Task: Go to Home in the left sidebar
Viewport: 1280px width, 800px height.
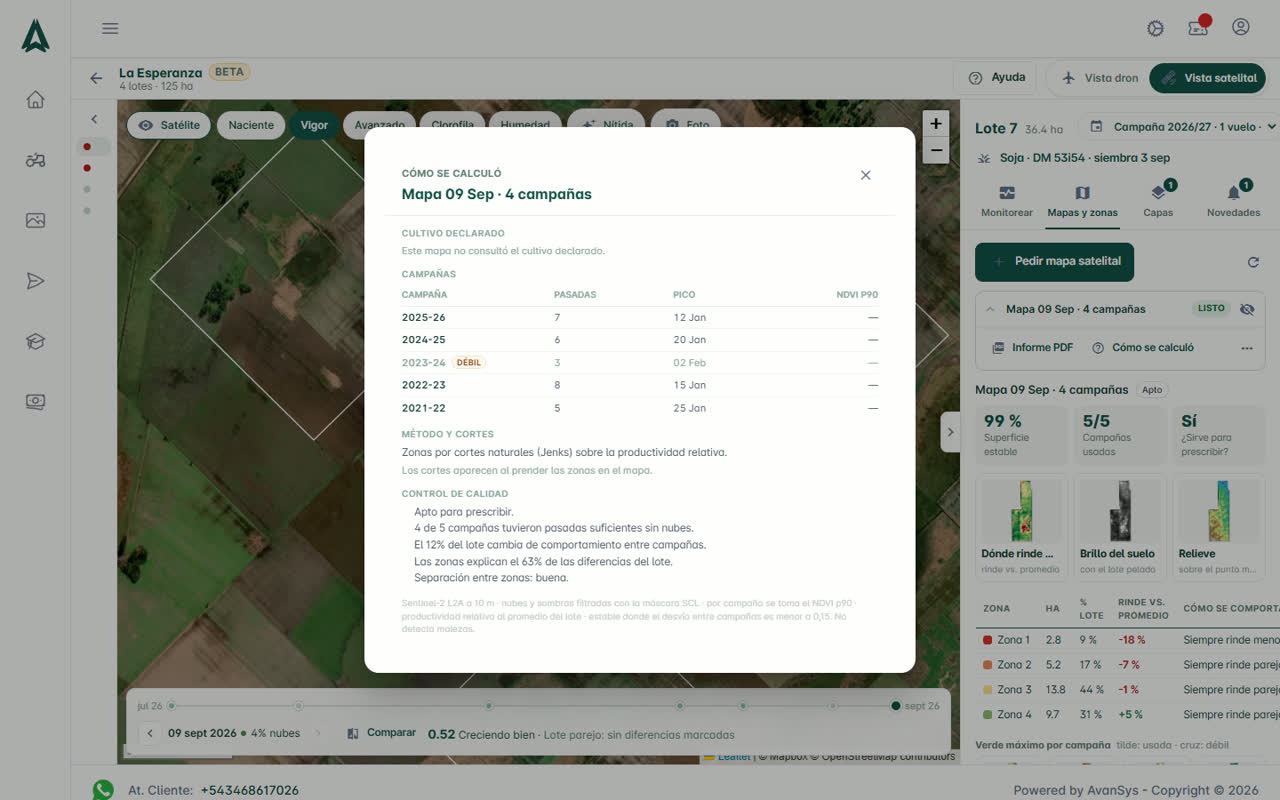Action: pyautogui.click(x=36, y=99)
